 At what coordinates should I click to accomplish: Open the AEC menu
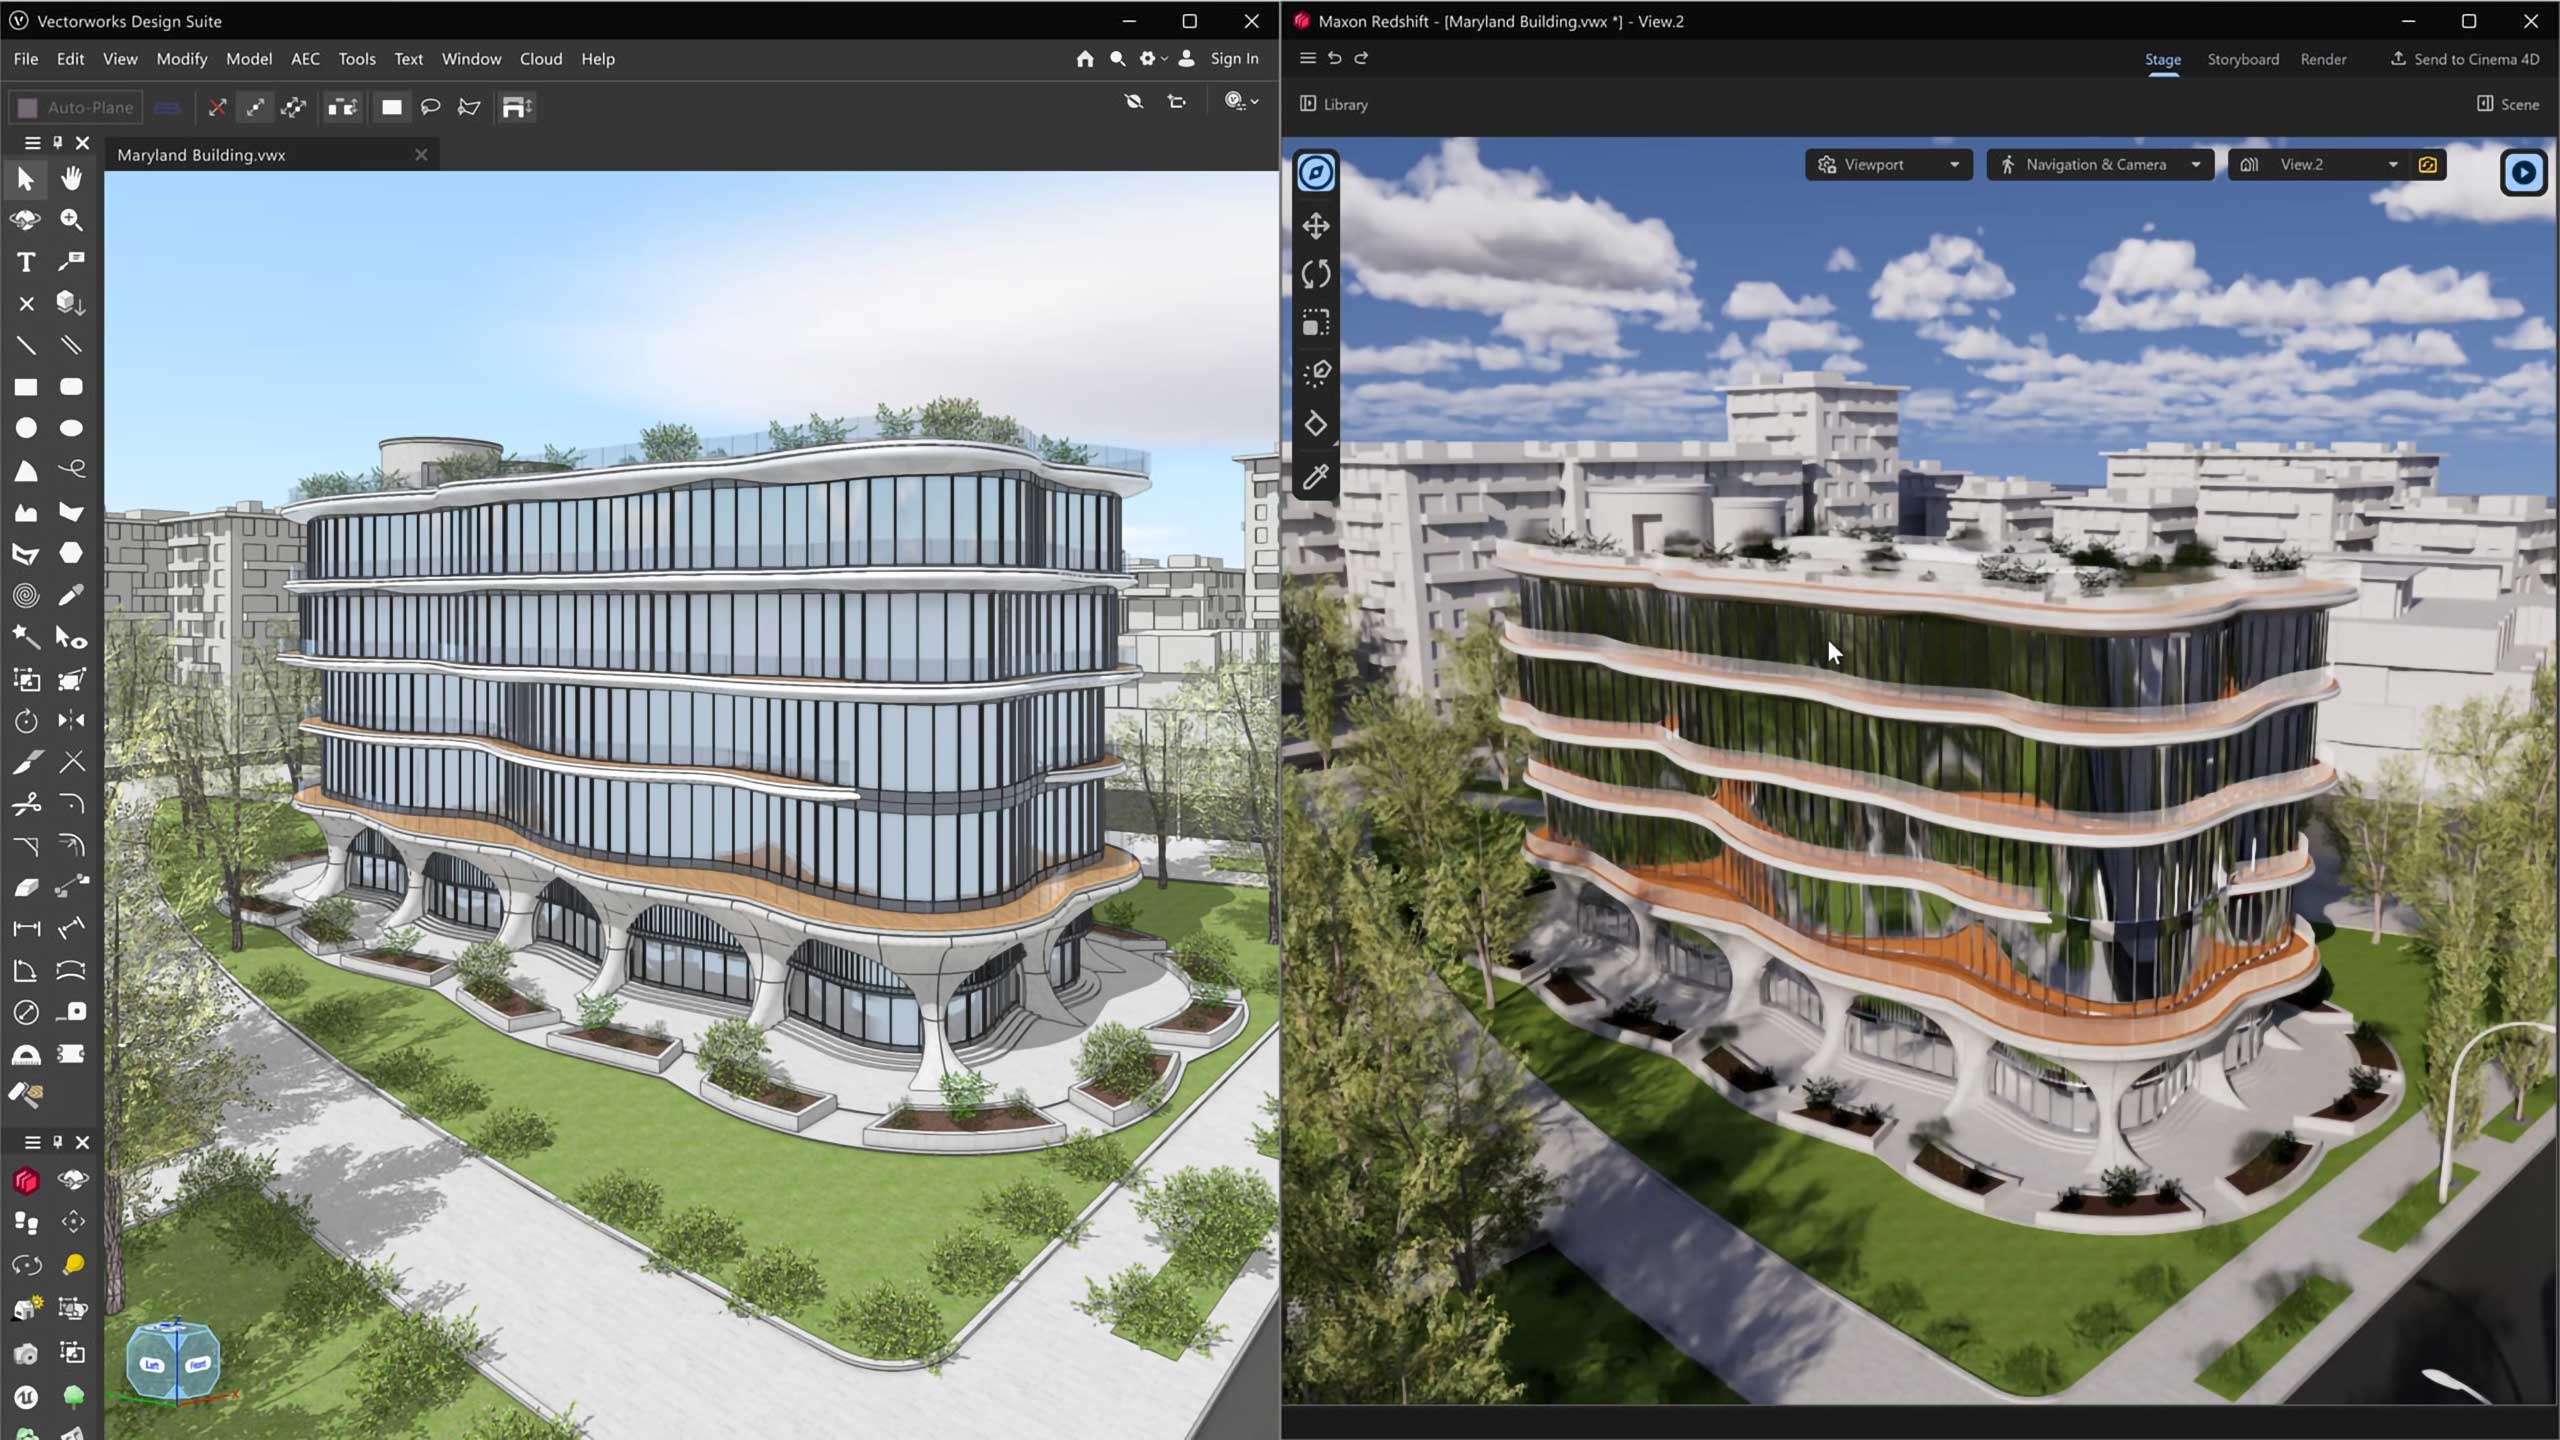pyautogui.click(x=305, y=59)
